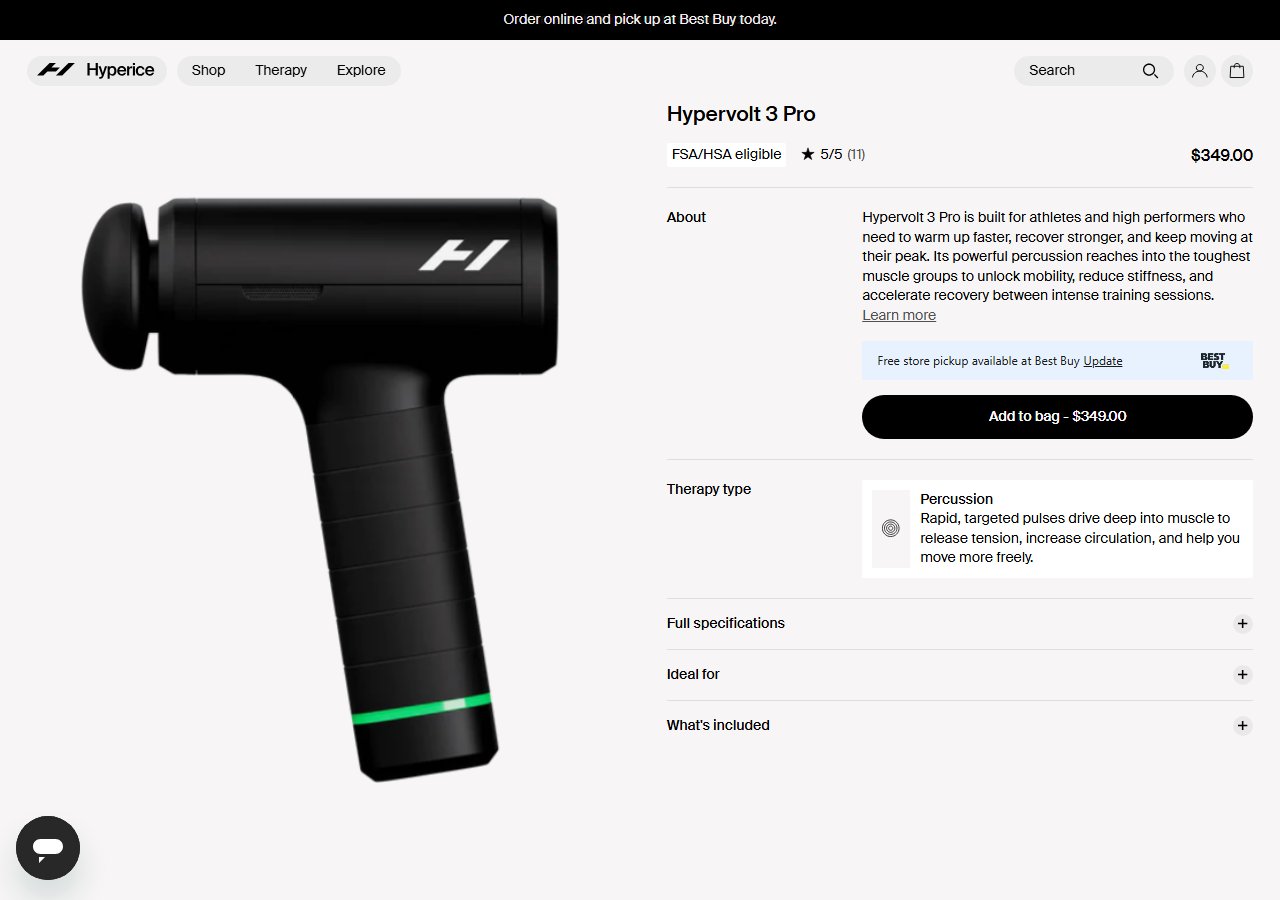Image resolution: width=1280 pixels, height=900 pixels.
Task: Open the user account icon
Action: (x=1199, y=70)
